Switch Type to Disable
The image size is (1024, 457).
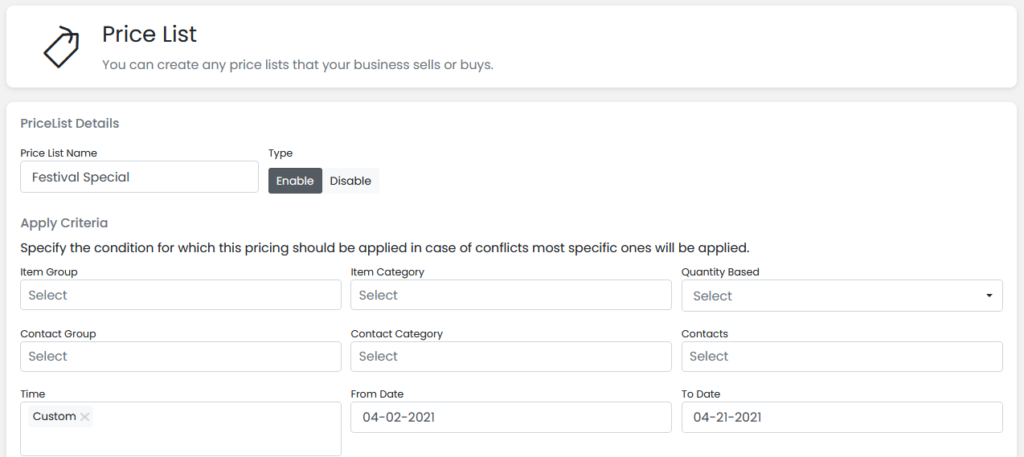tap(351, 181)
